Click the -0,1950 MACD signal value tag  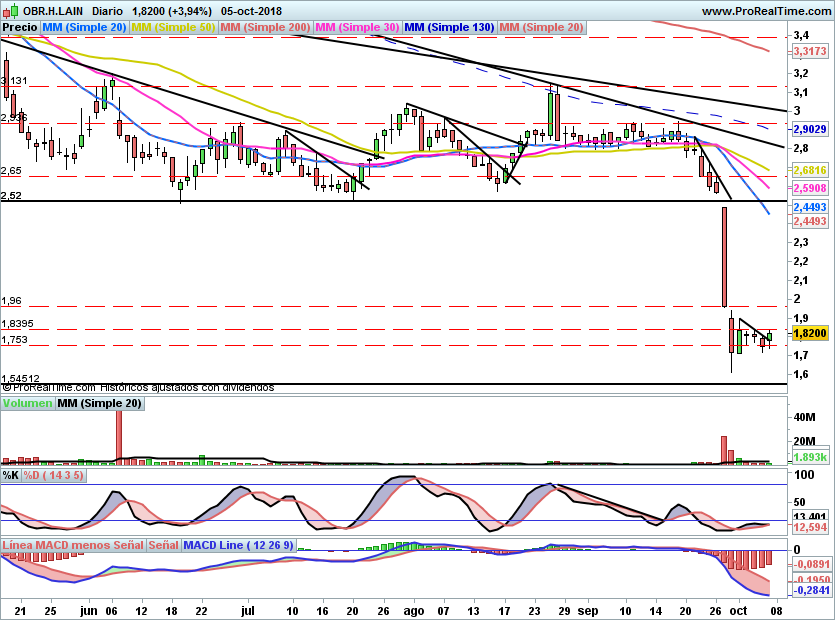point(811,580)
